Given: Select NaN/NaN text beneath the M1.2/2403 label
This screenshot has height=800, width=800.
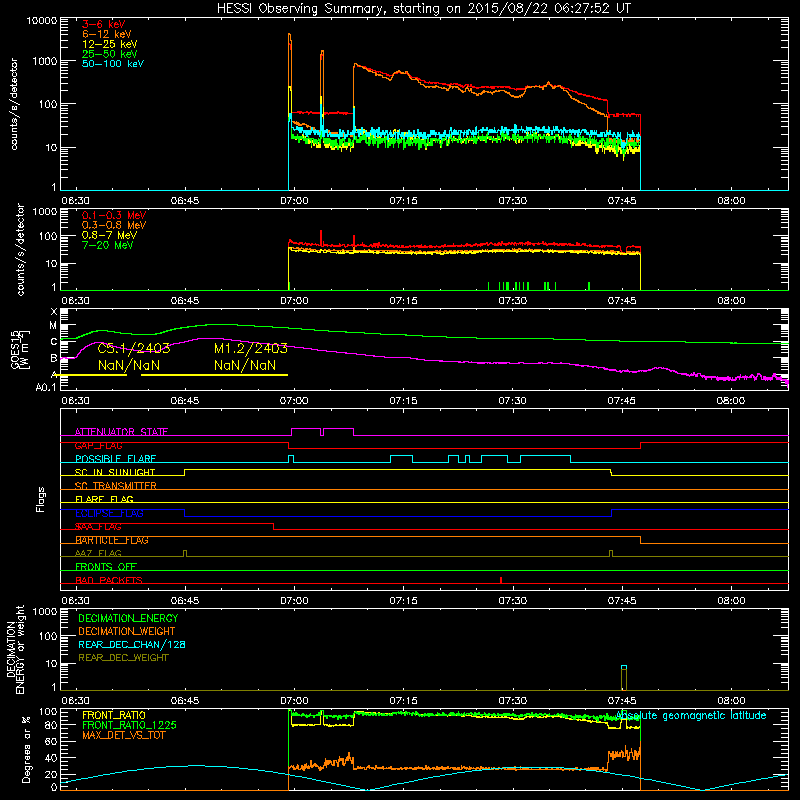Looking at the screenshot, I should tap(245, 365).
